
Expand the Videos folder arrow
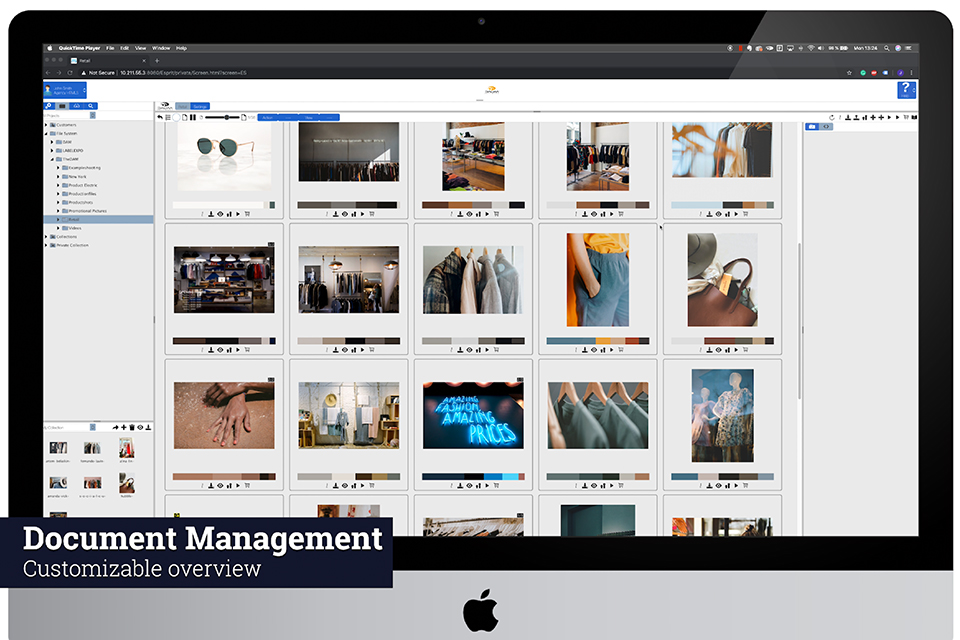[x=58, y=228]
